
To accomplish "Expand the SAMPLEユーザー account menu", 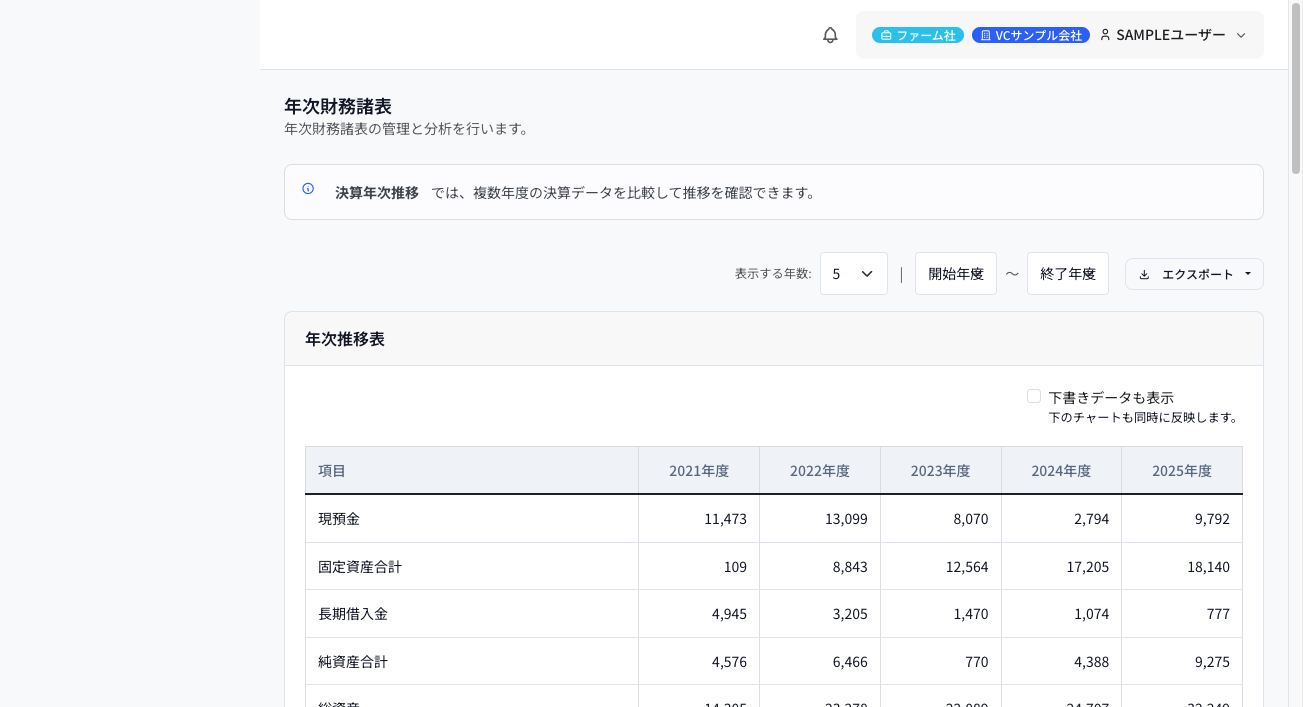I will coord(1240,35).
